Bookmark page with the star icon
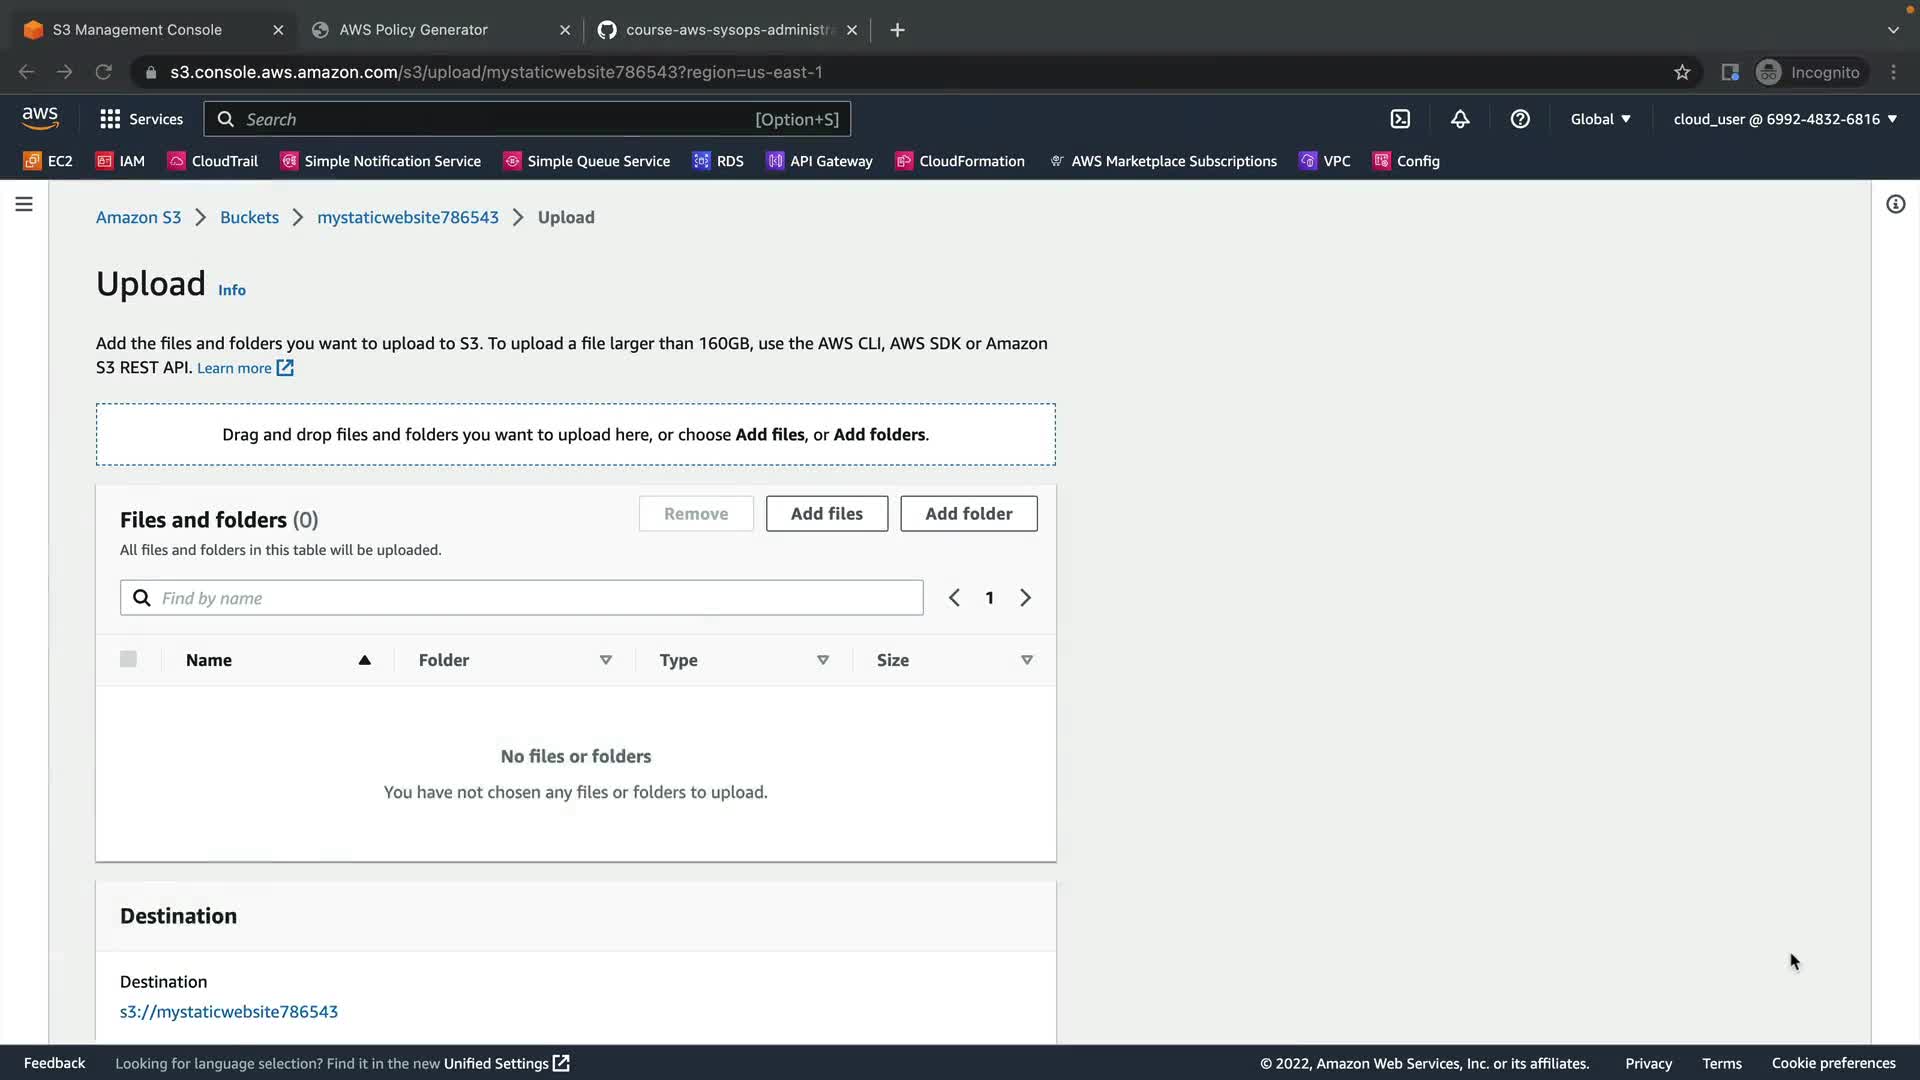 [1682, 72]
